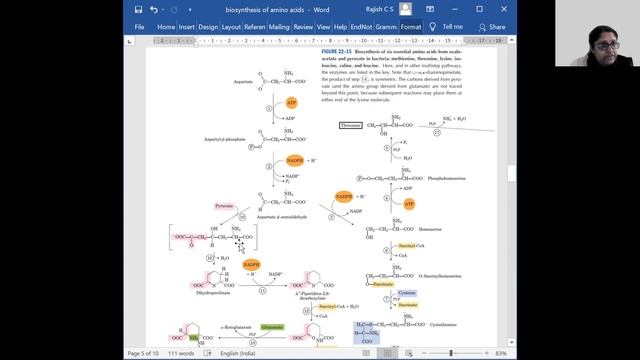The width and height of the screenshot is (640, 360).
Task: Open the References tab
Action: pos(255,27)
